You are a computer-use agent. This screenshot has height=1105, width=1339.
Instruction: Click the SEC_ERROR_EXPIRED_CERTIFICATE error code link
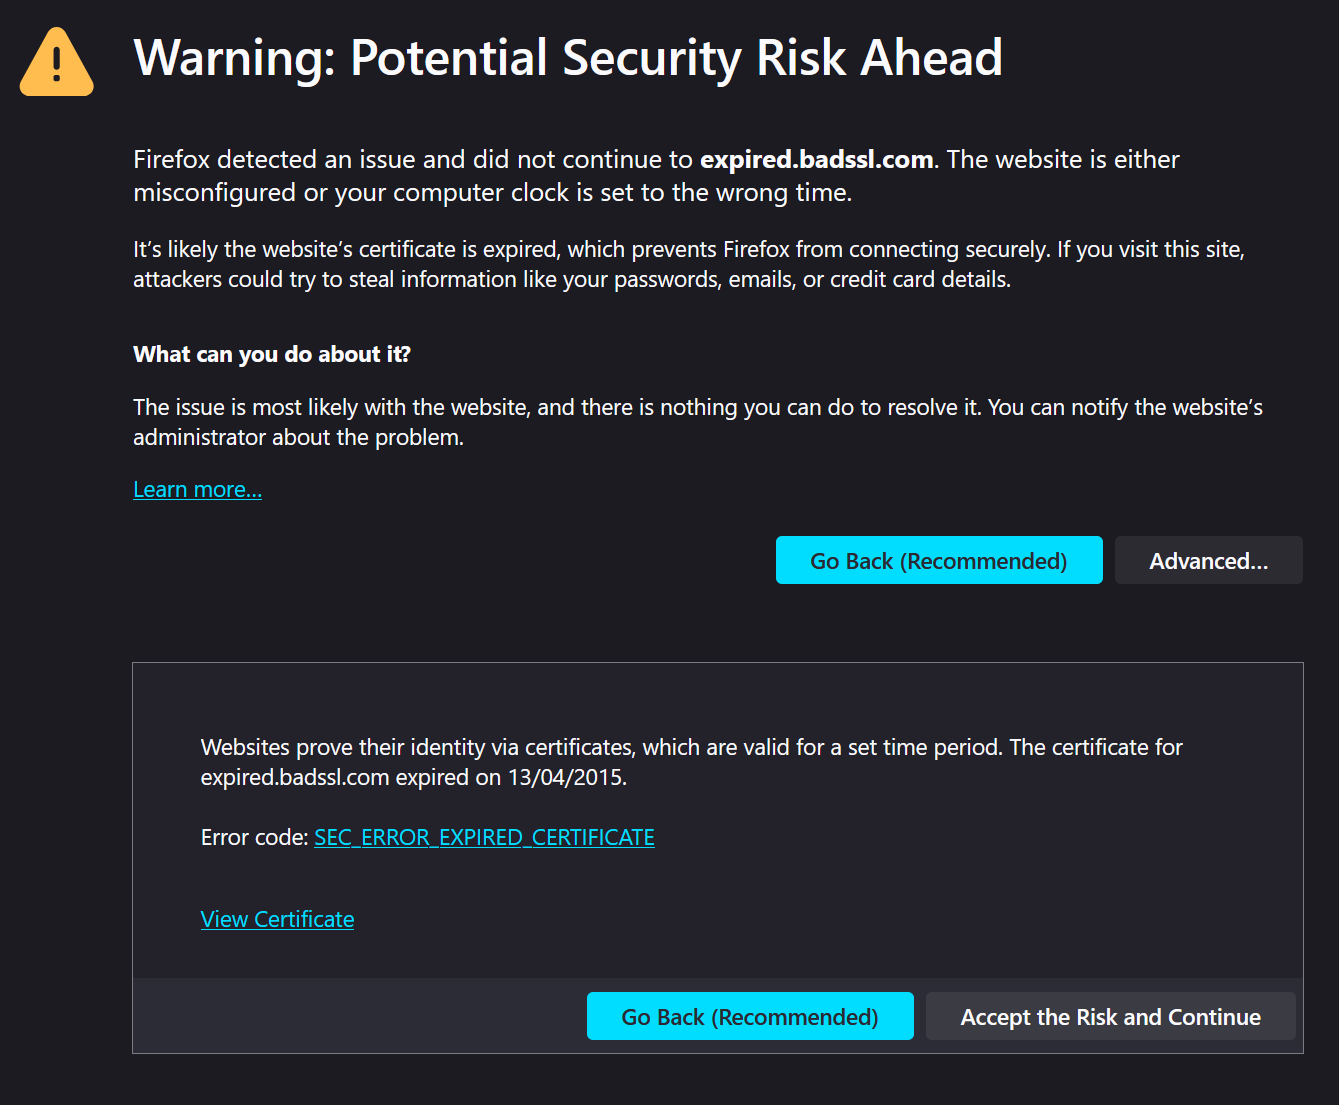[x=484, y=837]
